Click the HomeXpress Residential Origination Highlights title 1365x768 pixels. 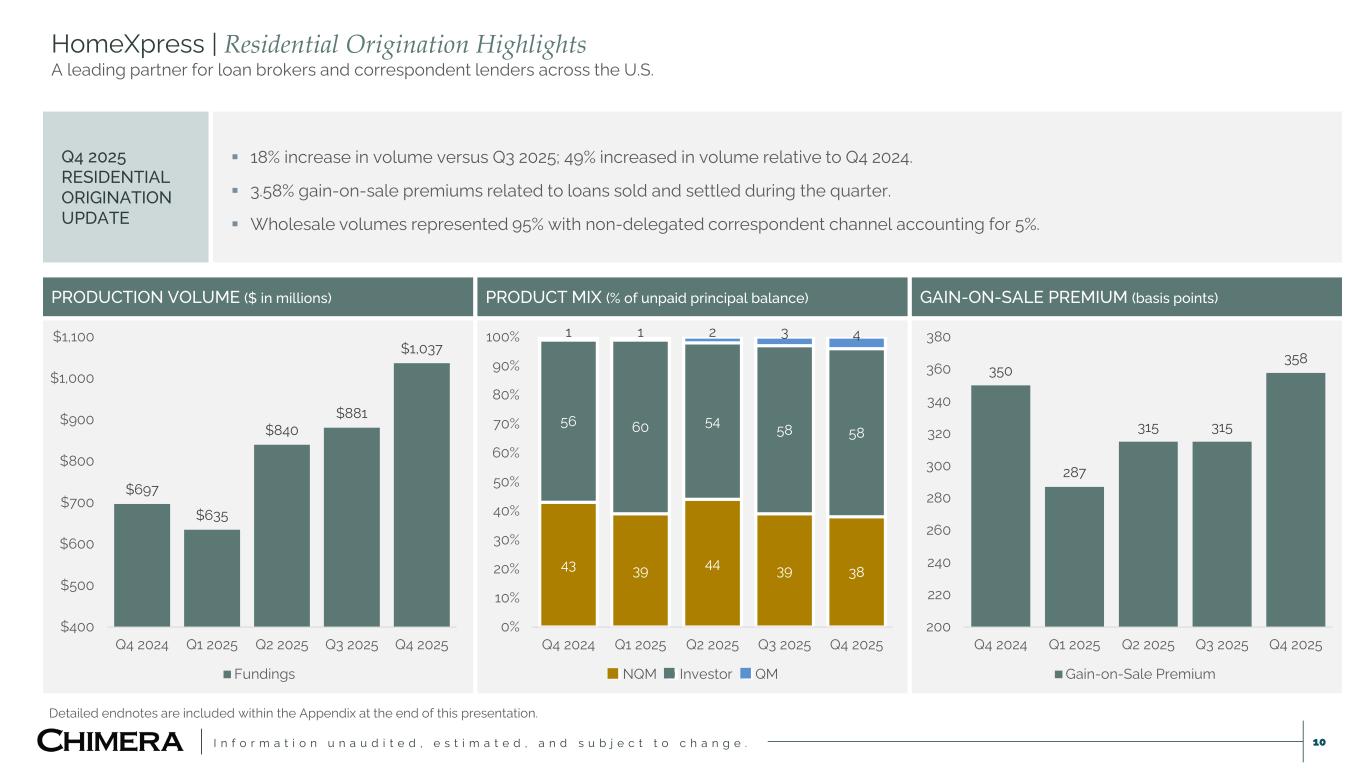coord(319,45)
